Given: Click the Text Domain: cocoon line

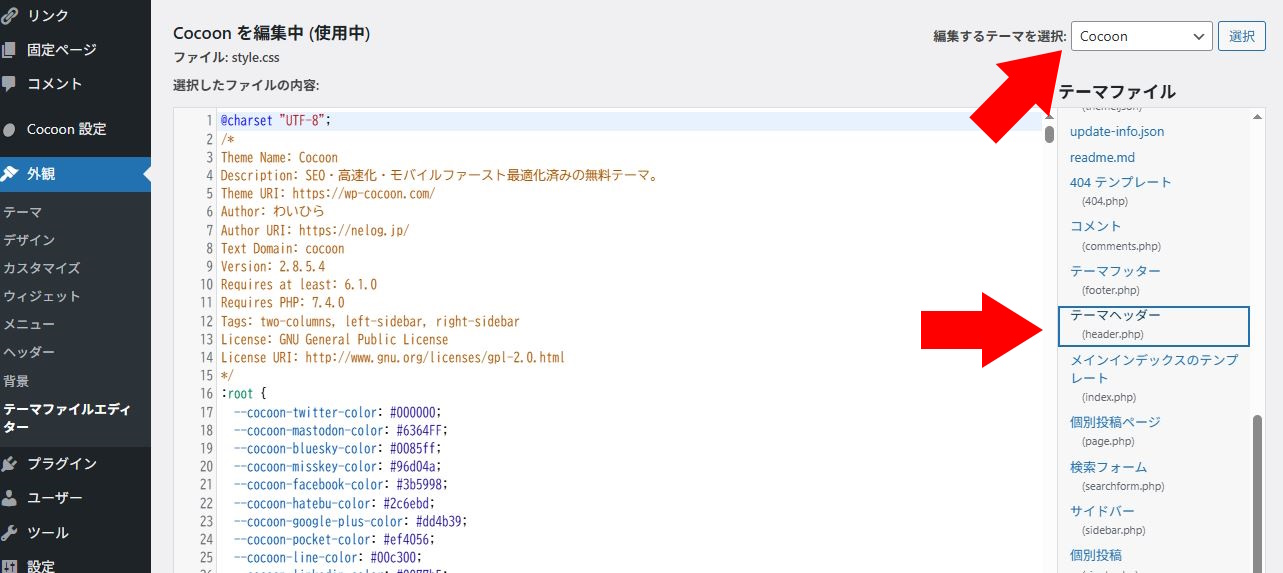Looking at the screenshot, I should click(x=282, y=248).
